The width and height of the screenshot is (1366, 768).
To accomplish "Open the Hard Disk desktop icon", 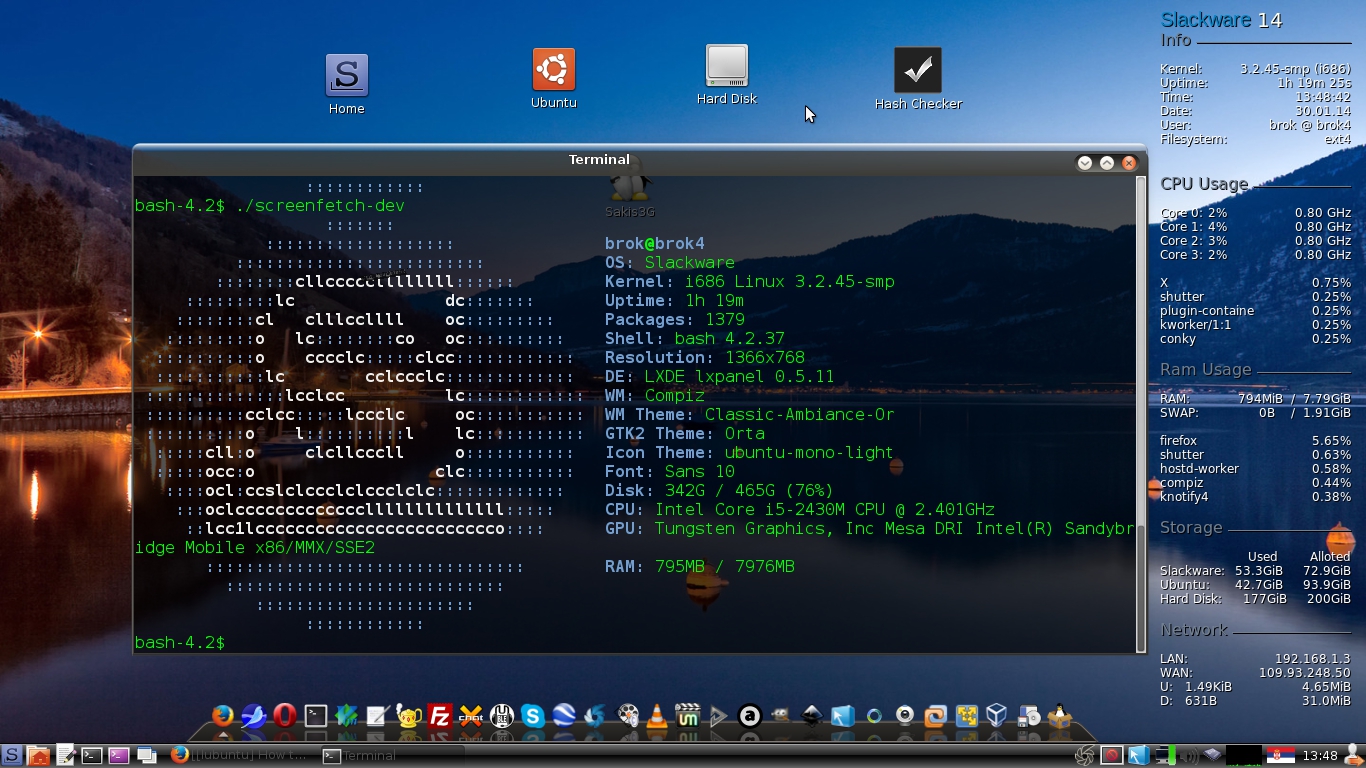I will pyautogui.click(x=727, y=66).
